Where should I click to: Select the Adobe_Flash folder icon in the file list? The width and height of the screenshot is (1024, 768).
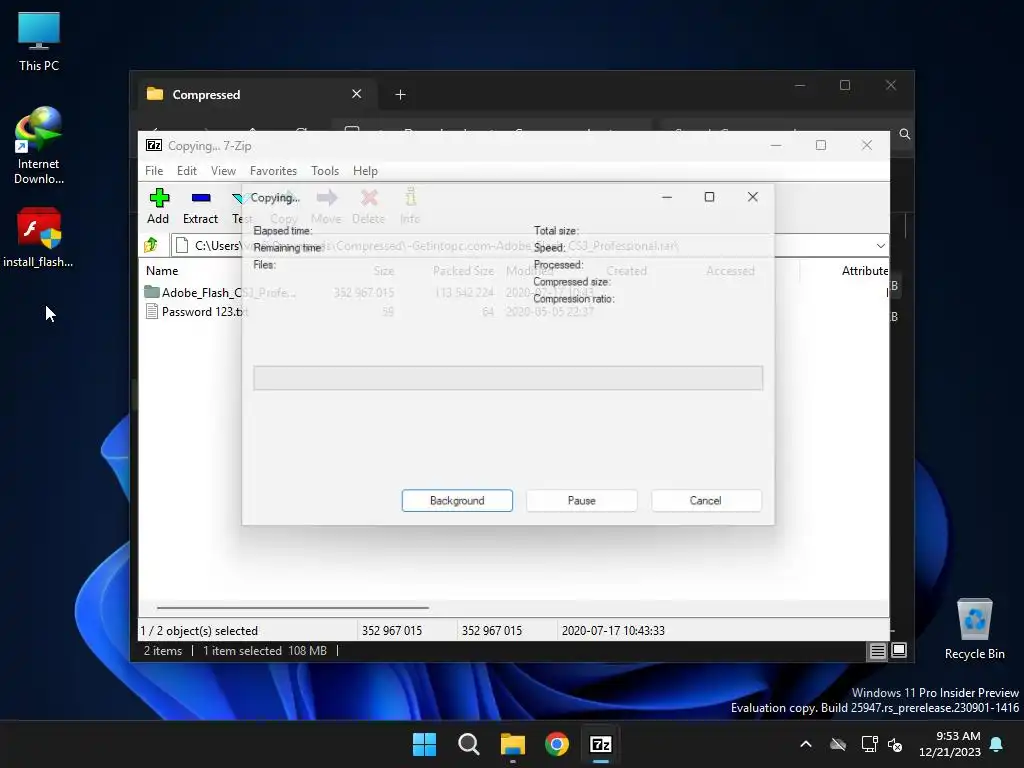pyautogui.click(x=152, y=292)
